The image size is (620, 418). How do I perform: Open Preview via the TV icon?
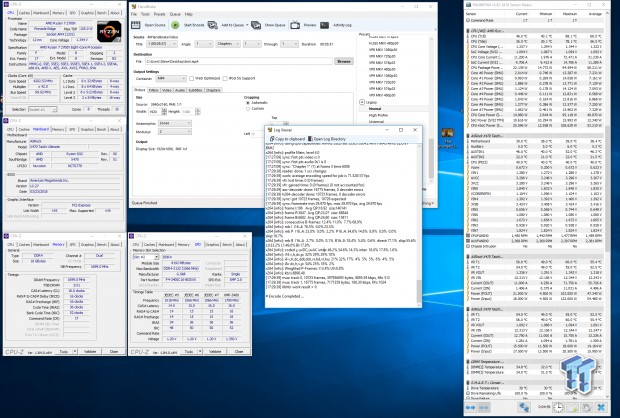295,25
